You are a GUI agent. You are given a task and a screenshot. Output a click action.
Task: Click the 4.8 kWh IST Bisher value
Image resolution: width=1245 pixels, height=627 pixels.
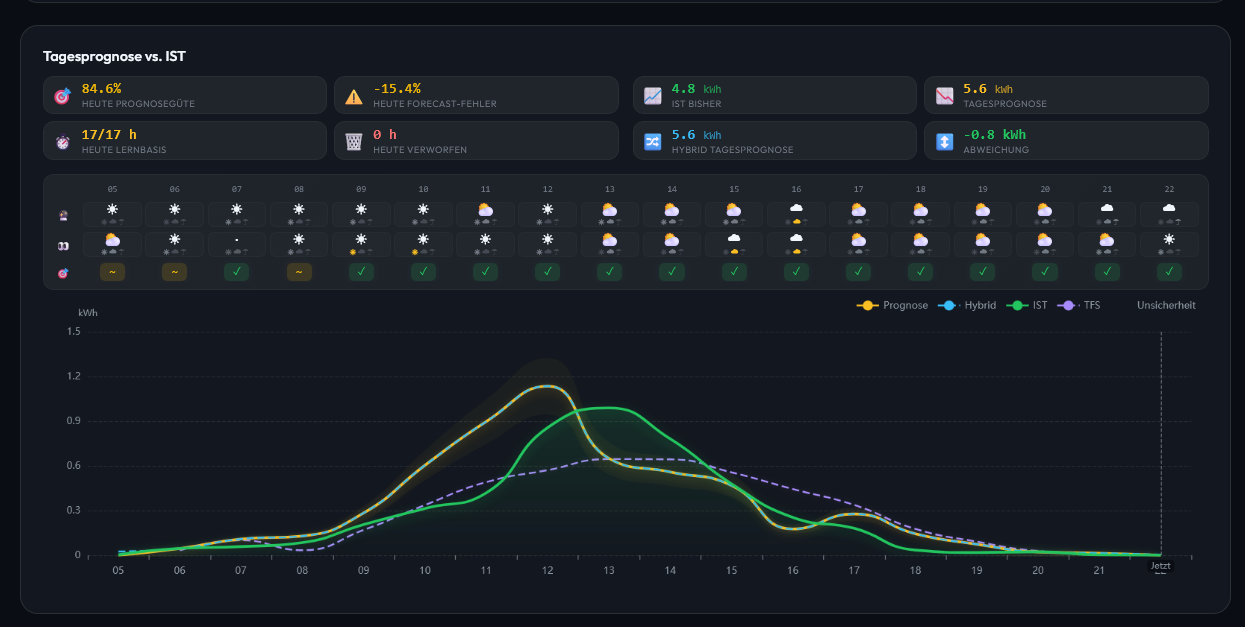tap(697, 89)
